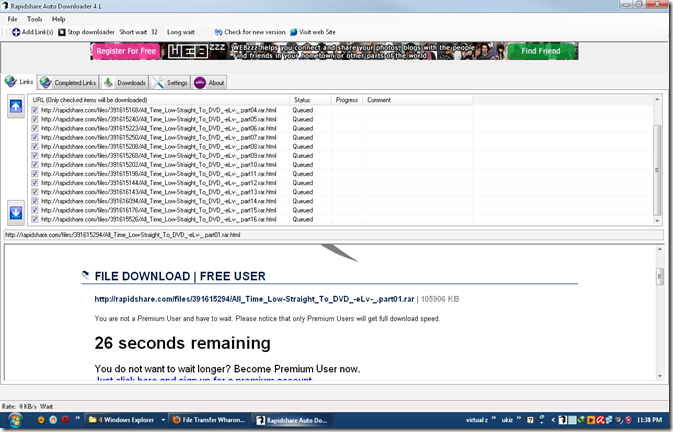Click the first orange quick launch icon
This screenshot has height=432, width=673.
point(41,420)
